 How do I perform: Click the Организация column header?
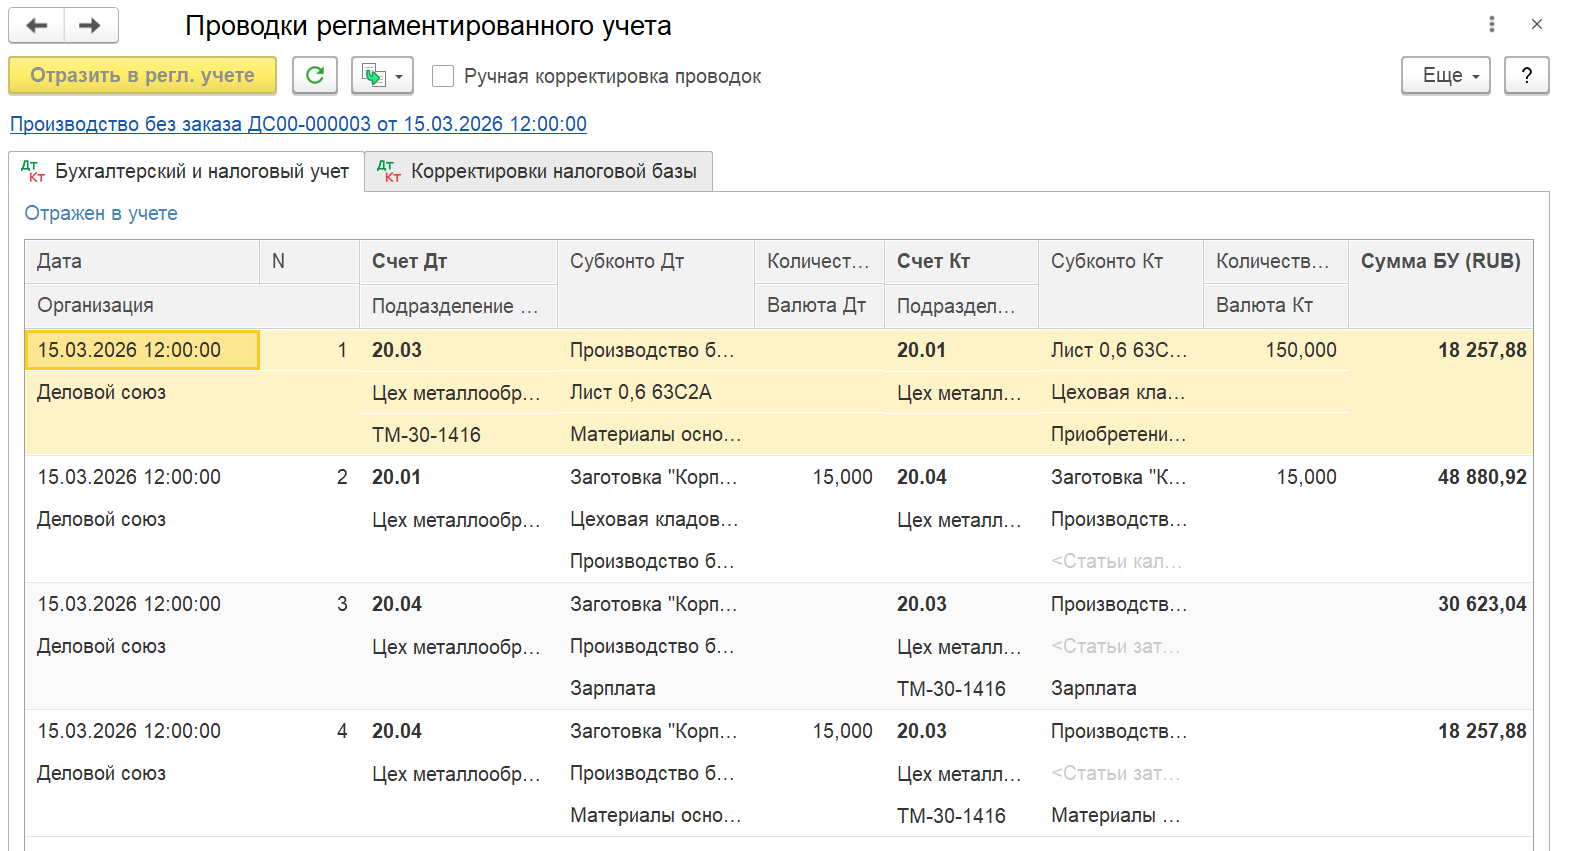click(192, 305)
